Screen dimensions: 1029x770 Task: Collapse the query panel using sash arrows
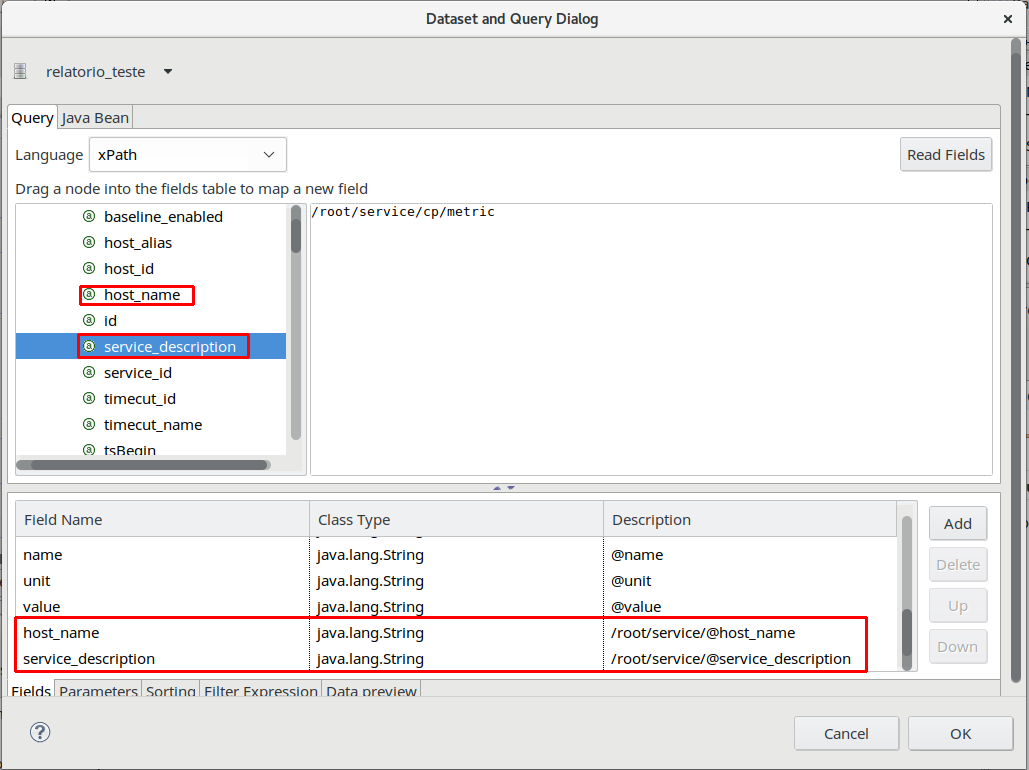click(x=504, y=488)
